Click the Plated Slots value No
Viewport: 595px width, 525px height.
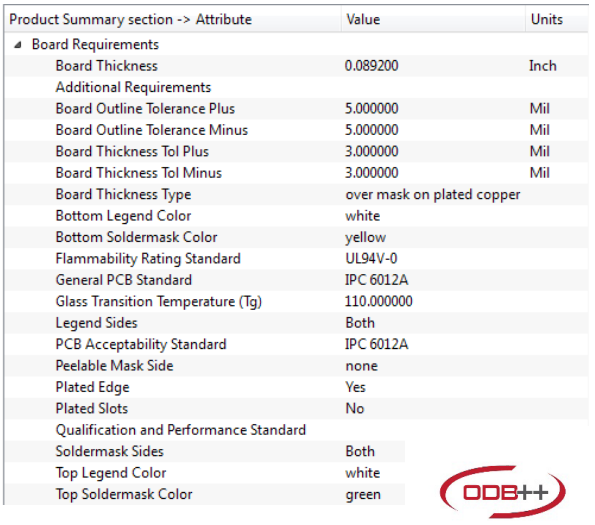355,409
